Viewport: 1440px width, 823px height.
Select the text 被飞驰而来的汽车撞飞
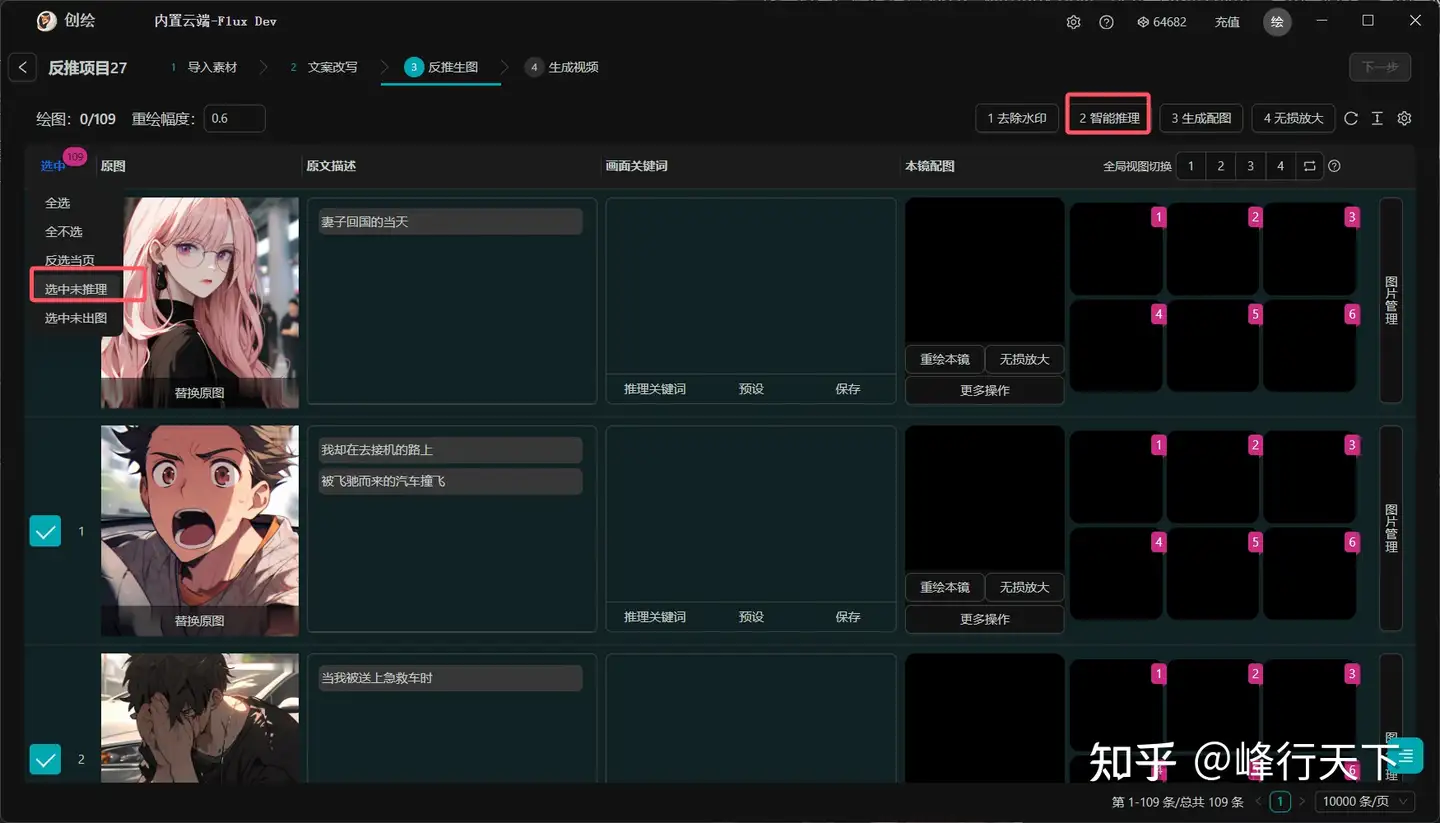pos(383,481)
